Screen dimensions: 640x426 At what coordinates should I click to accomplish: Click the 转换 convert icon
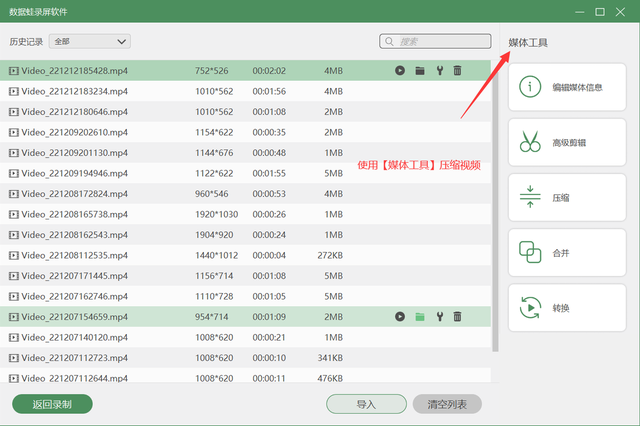530,307
